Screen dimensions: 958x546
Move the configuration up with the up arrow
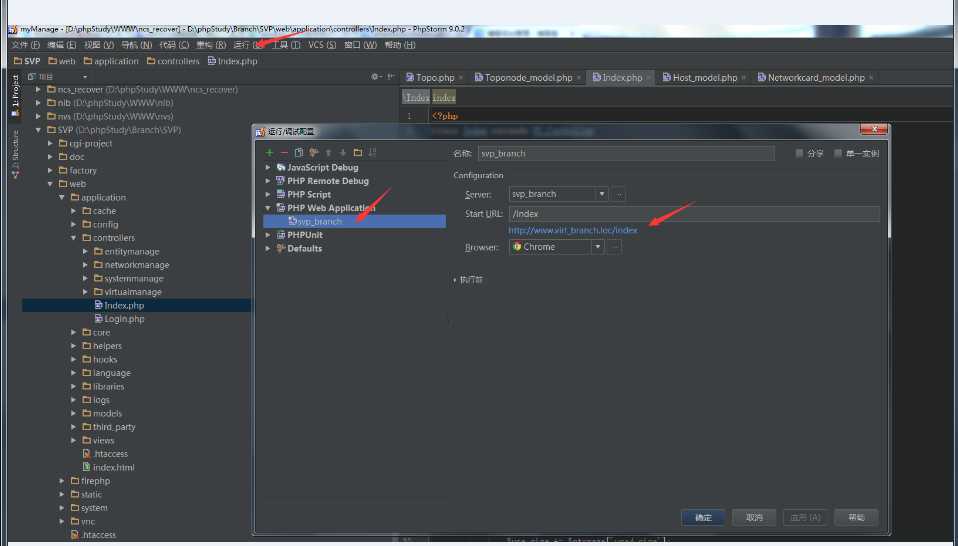pyautogui.click(x=328, y=153)
